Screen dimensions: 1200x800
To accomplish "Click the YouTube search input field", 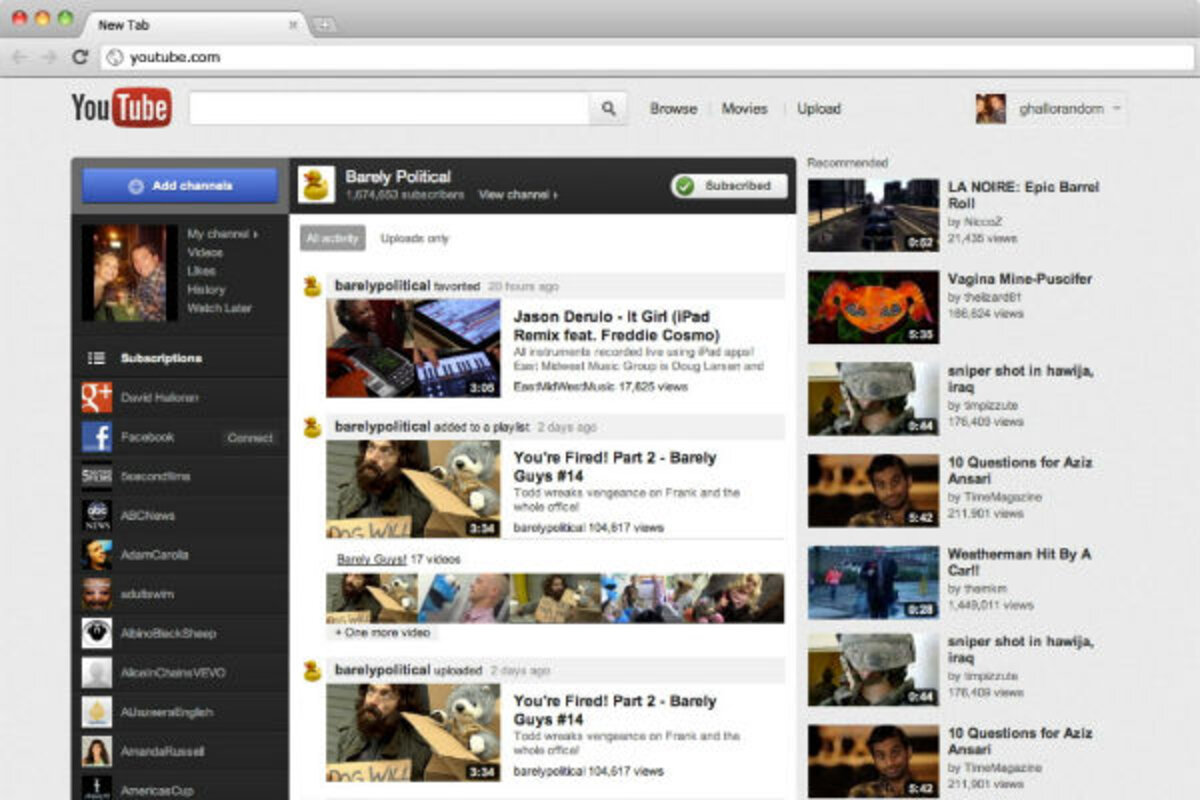I will tap(389, 109).
